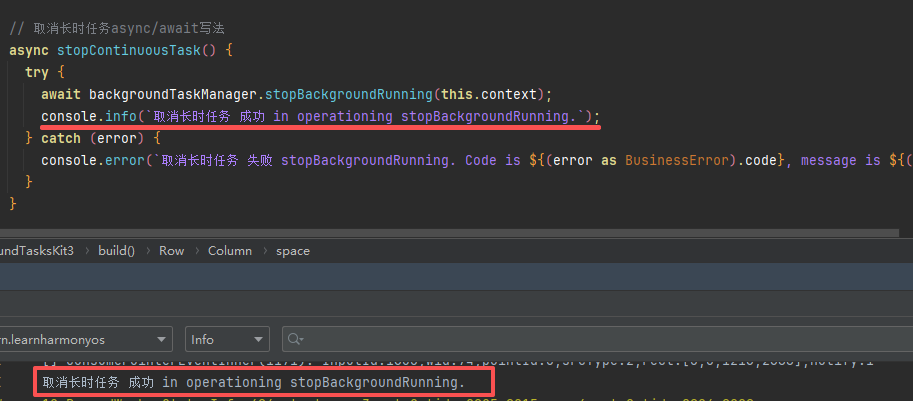The image size is (913, 401).
Task: Click this.context argument in the await line
Action: (x=489, y=94)
